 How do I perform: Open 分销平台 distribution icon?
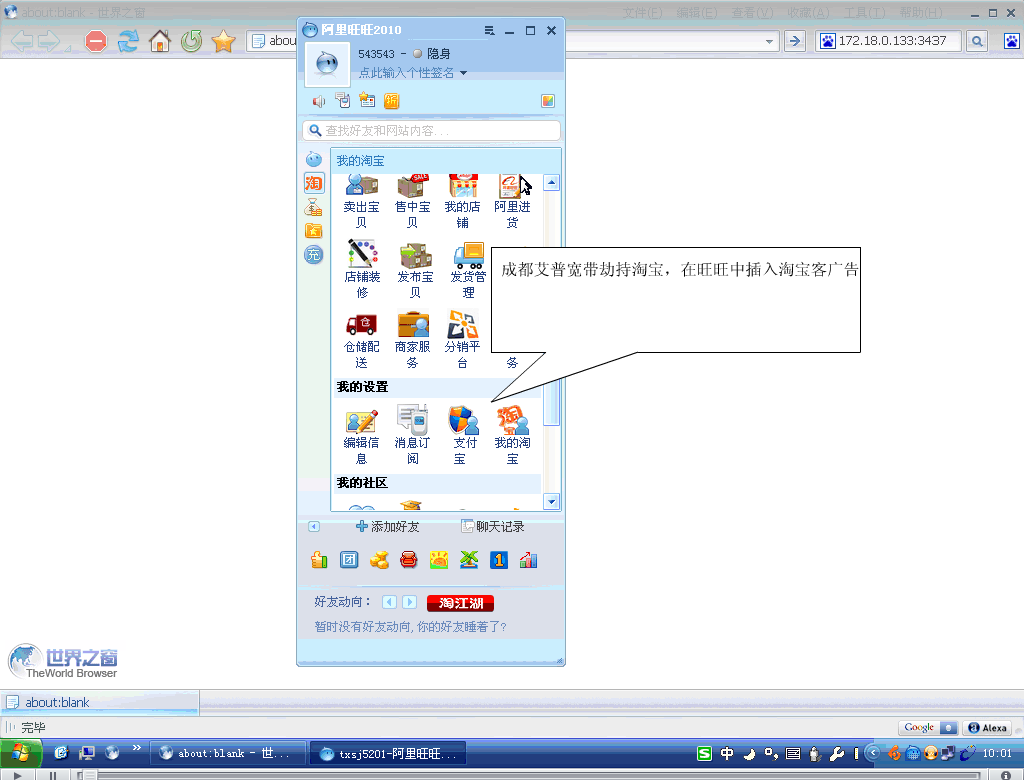click(462, 339)
